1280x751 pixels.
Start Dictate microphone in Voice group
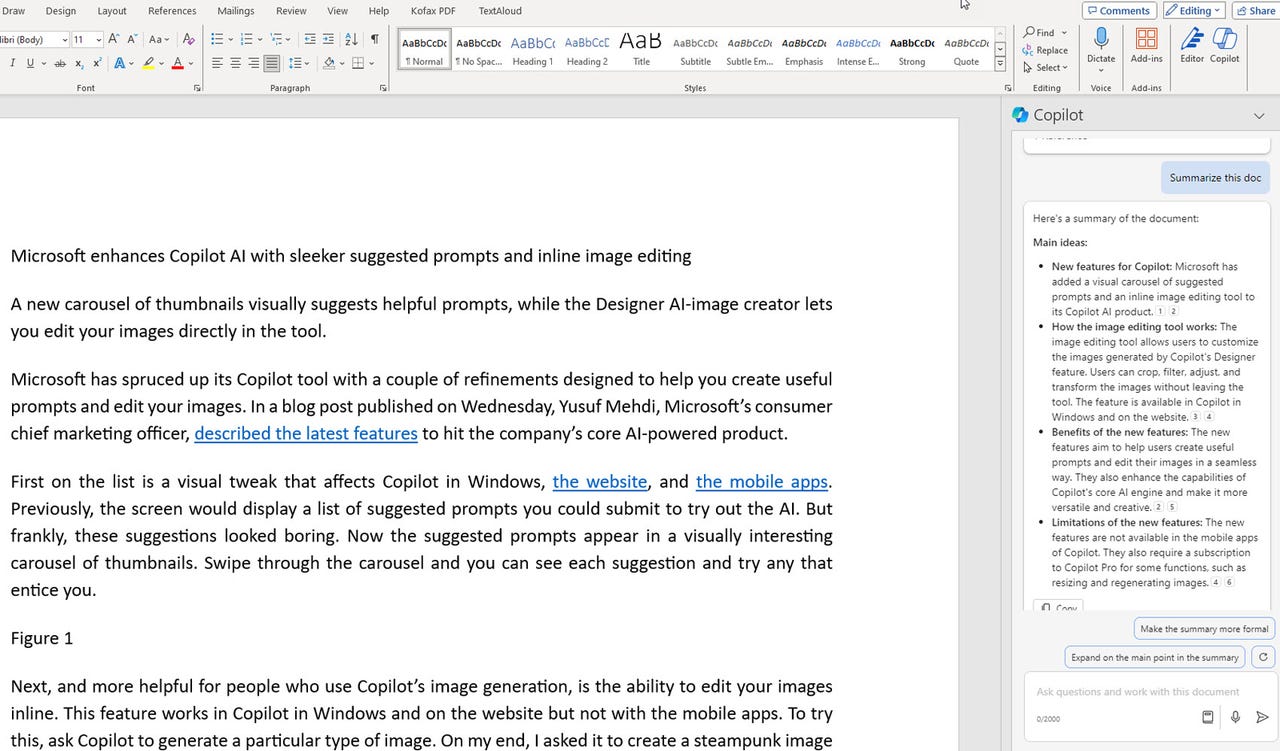pyautogui.click(x=1101, y=45)
